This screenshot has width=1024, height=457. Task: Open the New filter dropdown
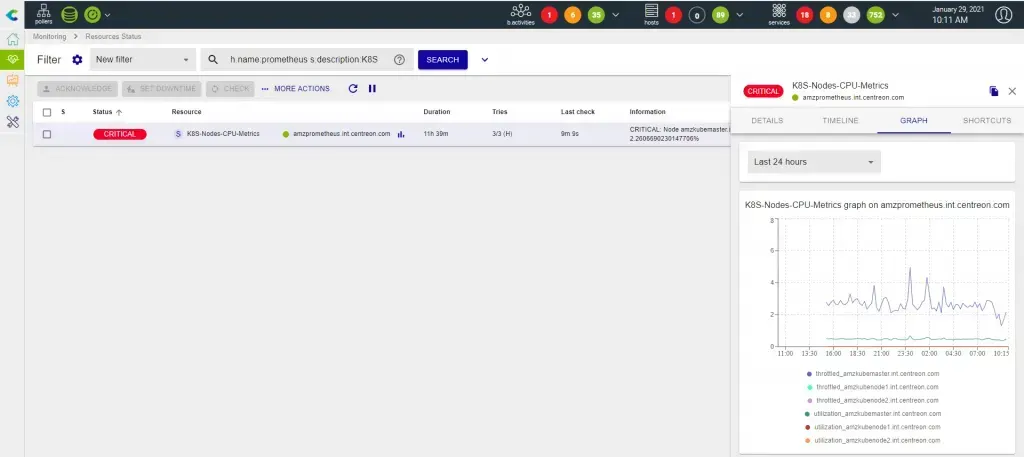click(x=142, y=59)
